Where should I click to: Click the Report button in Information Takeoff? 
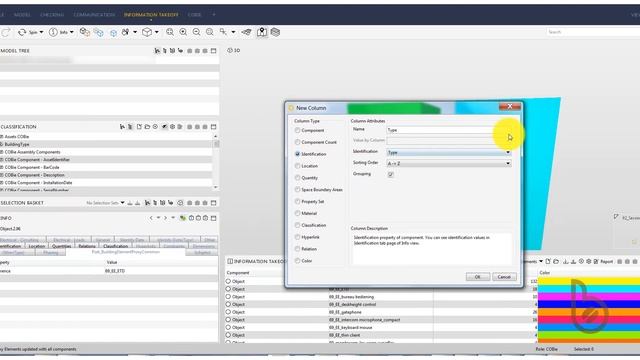coord(603,261)
